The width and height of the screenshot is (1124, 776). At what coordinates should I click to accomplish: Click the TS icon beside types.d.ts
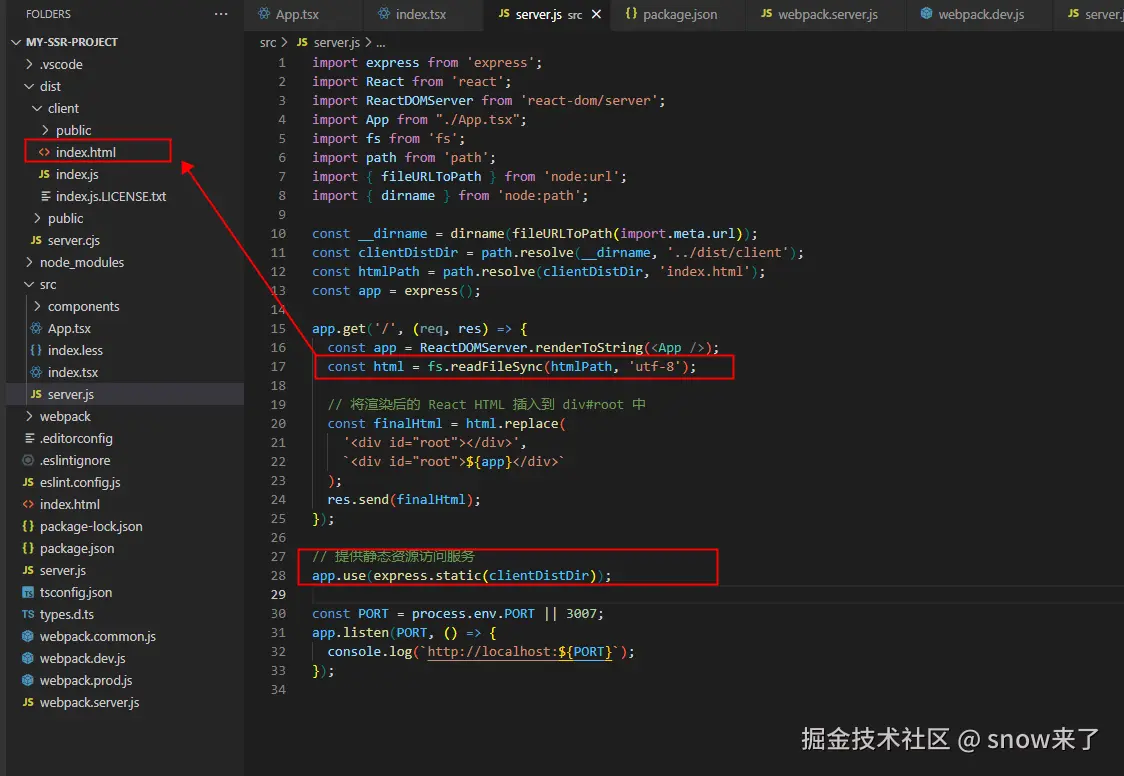28,615
